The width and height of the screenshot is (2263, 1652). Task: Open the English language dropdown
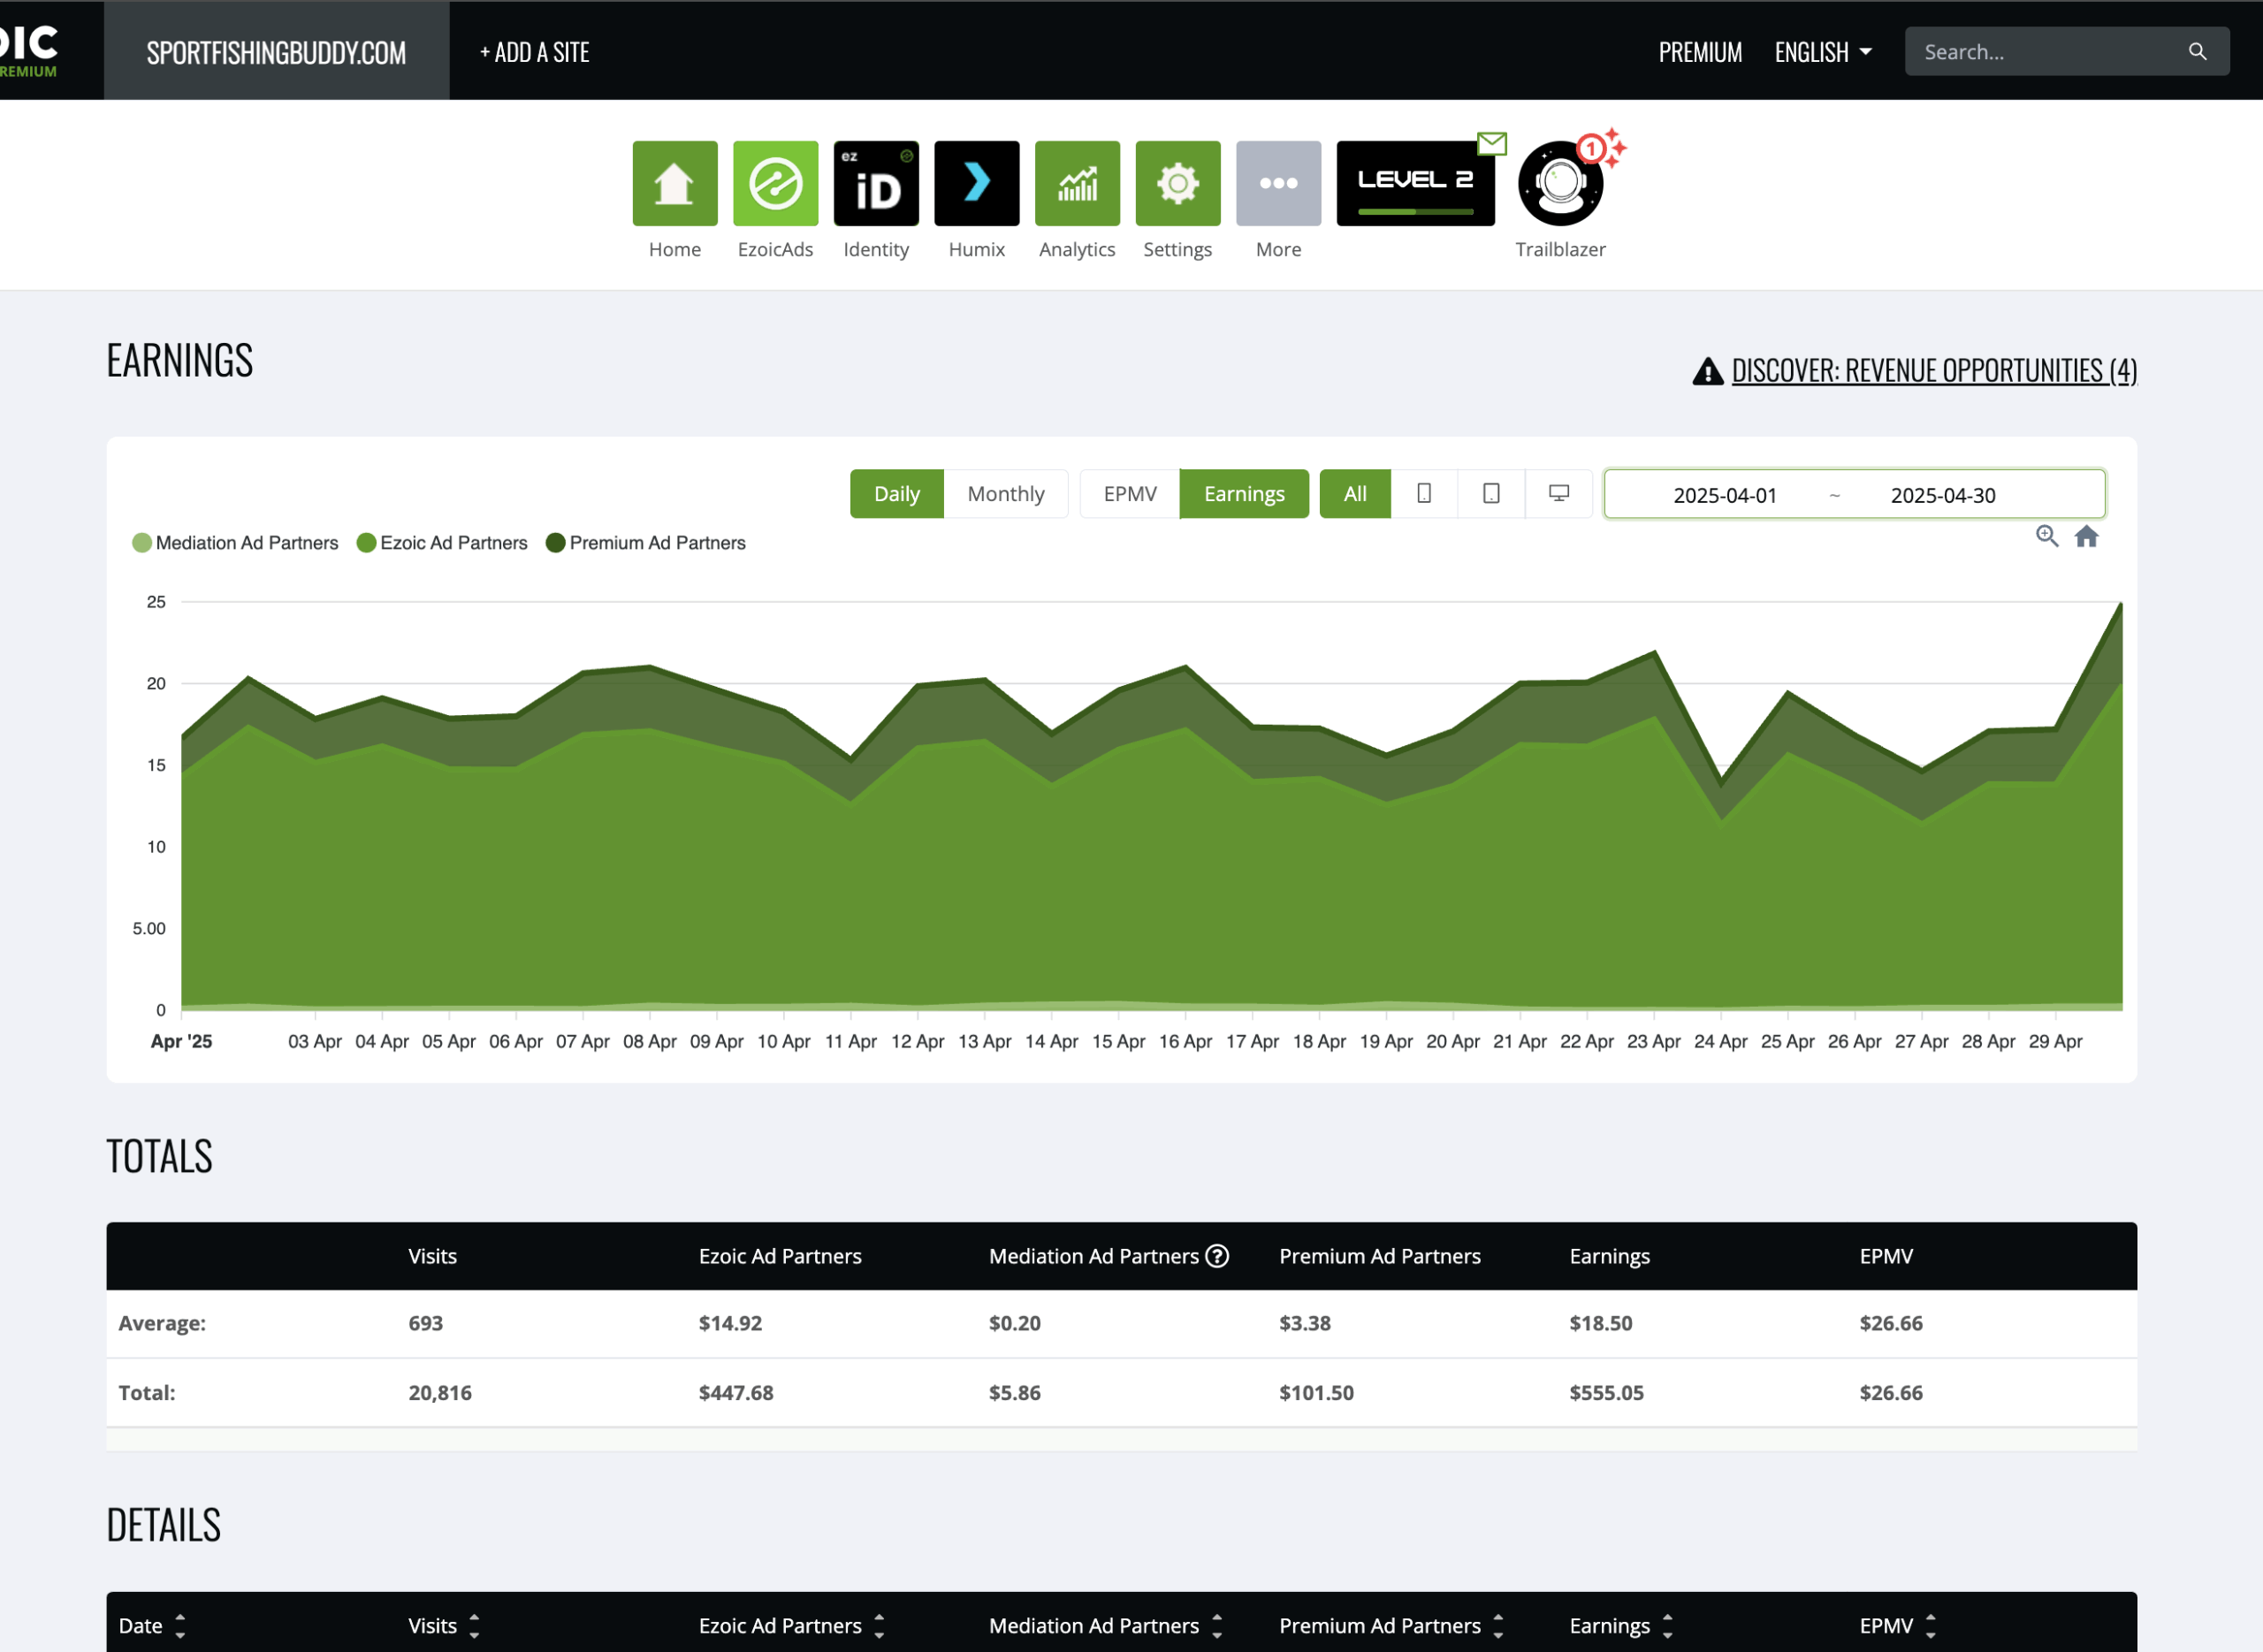click(1823, 52)
